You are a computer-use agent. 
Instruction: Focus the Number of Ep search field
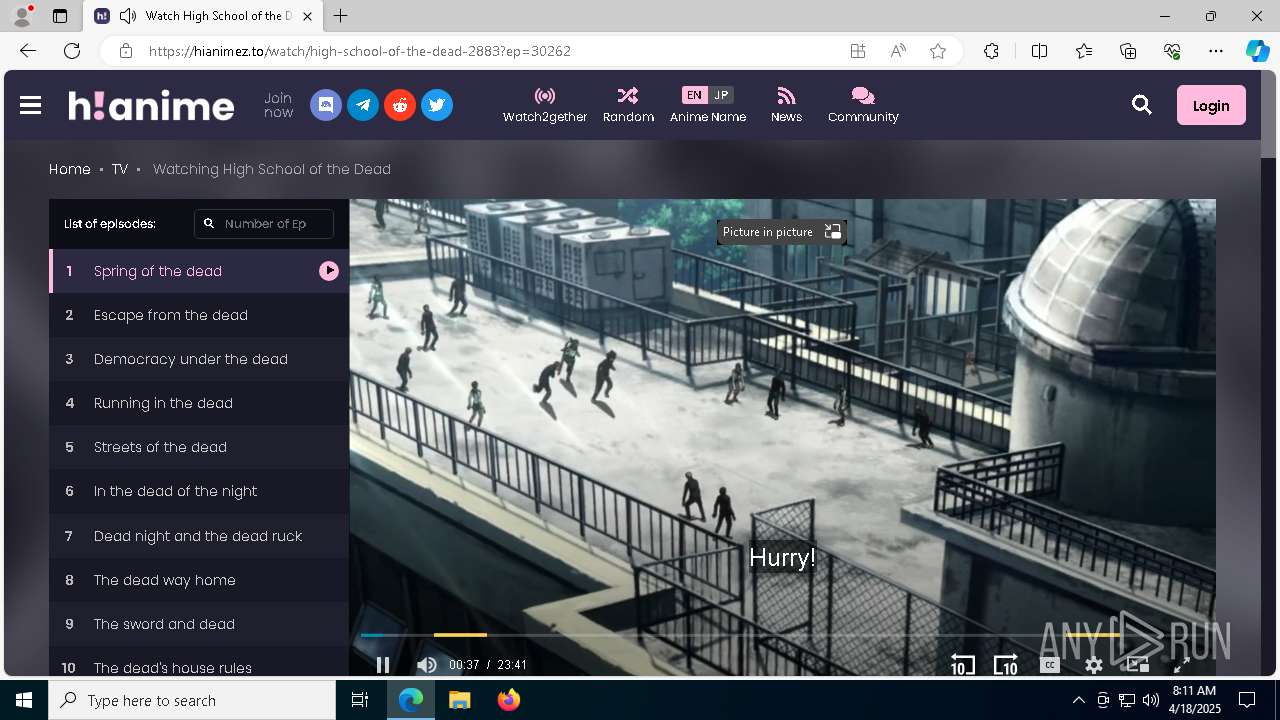click(x=264, y=224)
